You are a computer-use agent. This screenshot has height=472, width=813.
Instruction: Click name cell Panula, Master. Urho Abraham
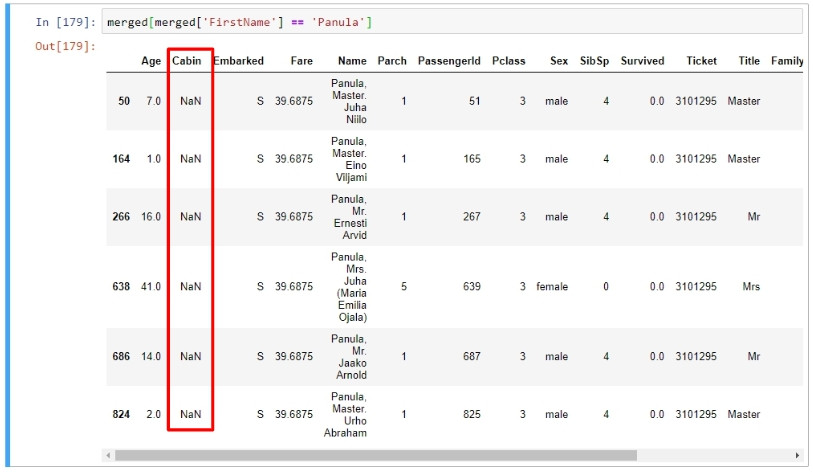[x=345, y=414]
